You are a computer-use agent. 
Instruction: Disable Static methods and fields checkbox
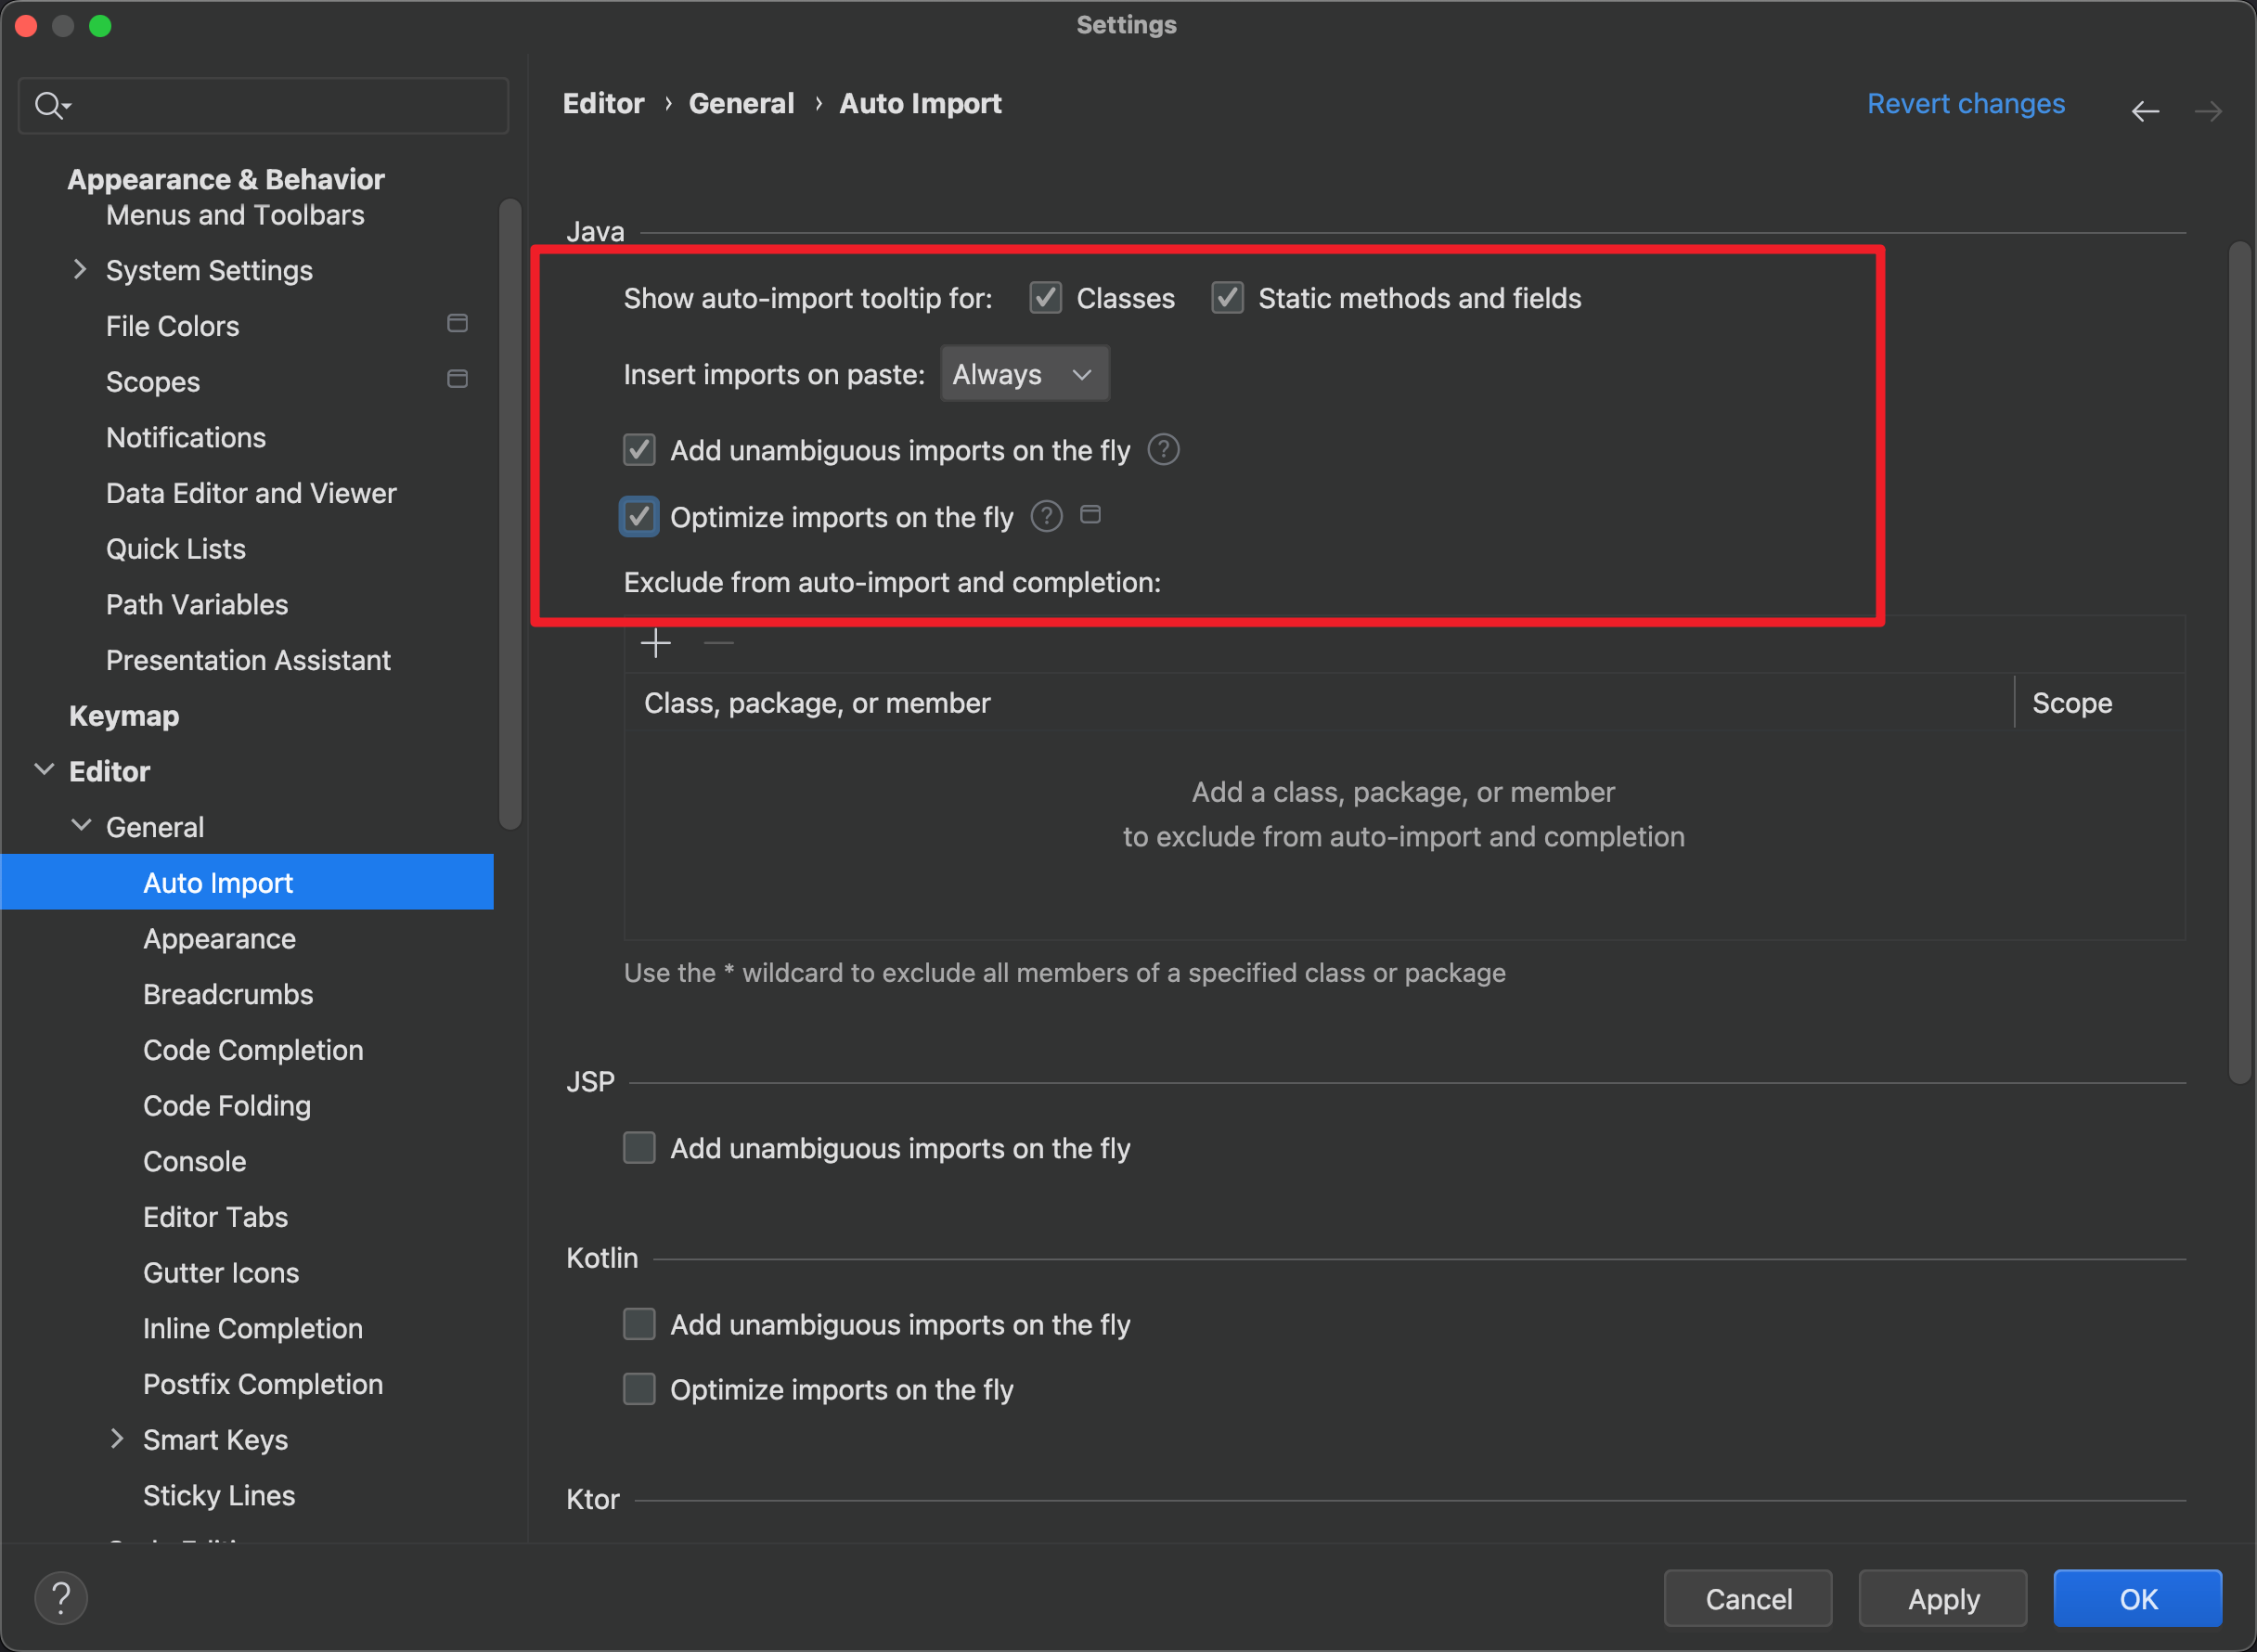tap(1227, 298)
